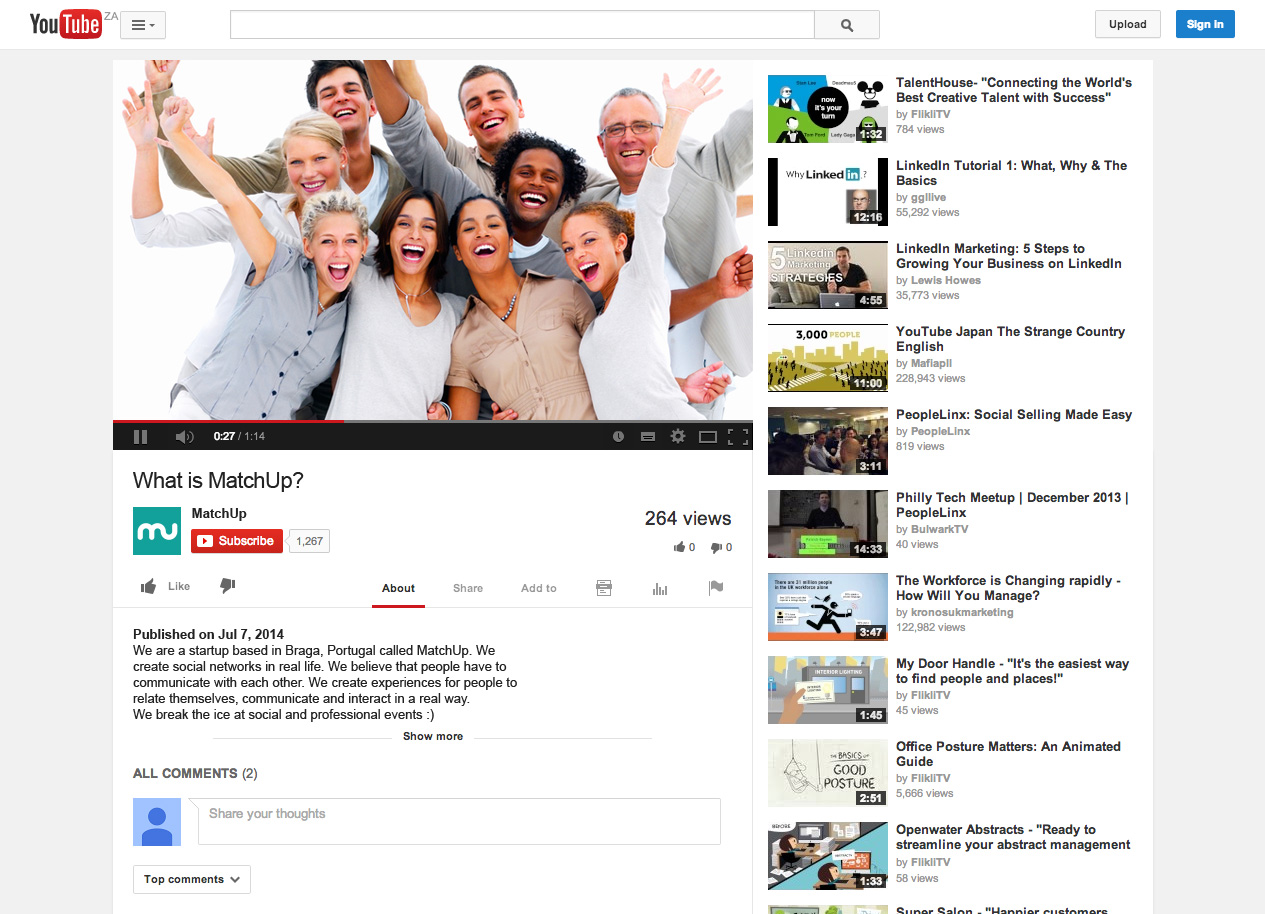Toggle theater mode player size
The image size is (1265, 914).
[708, 437]
